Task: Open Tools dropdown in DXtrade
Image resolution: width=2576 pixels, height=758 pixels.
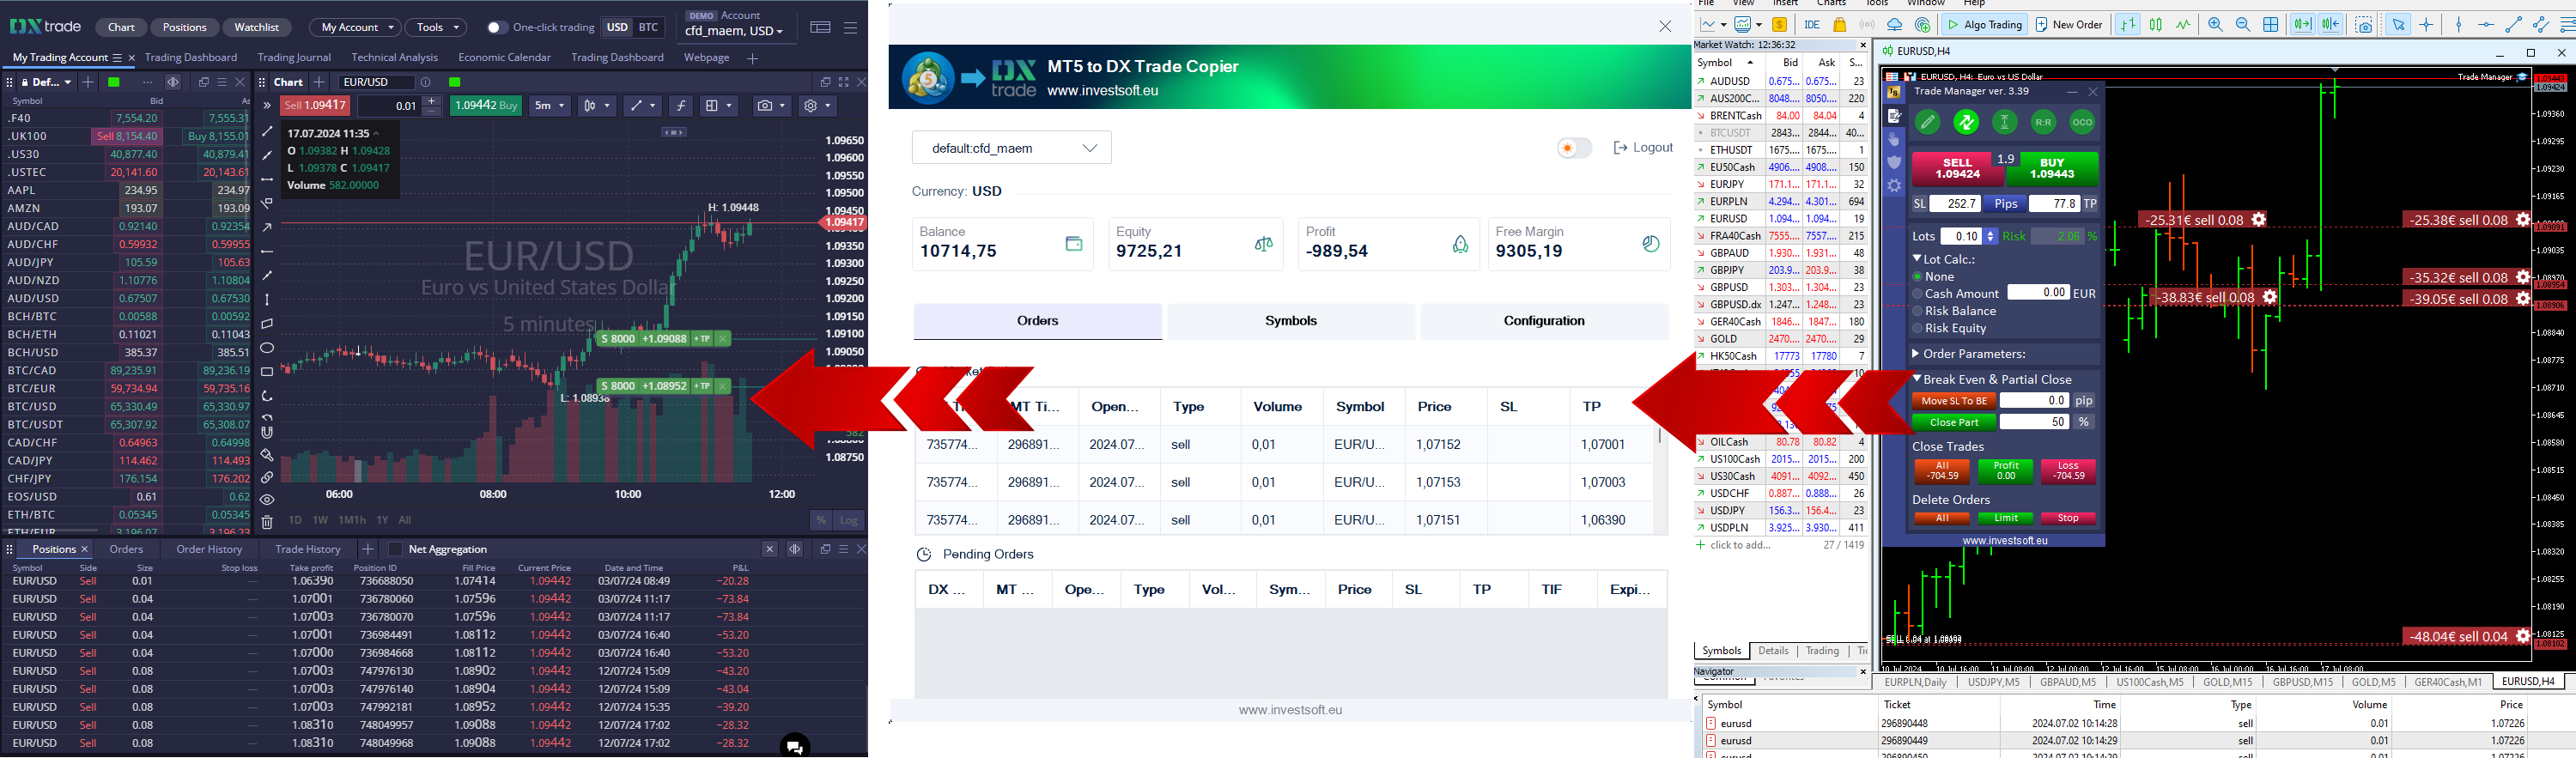Action: point(436,28)
